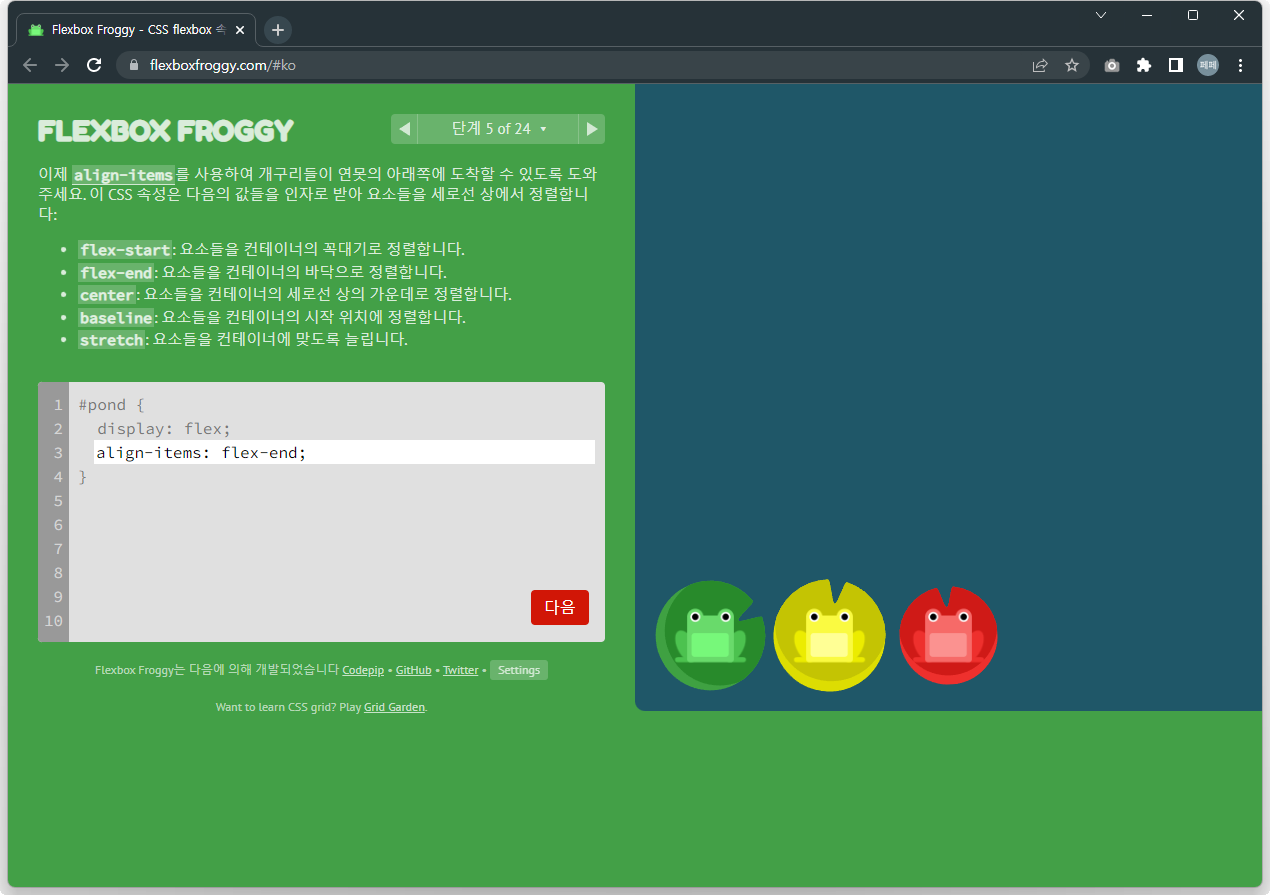Go forward in browser
This screenshot has width=1270, height=895.
(62, 65)
